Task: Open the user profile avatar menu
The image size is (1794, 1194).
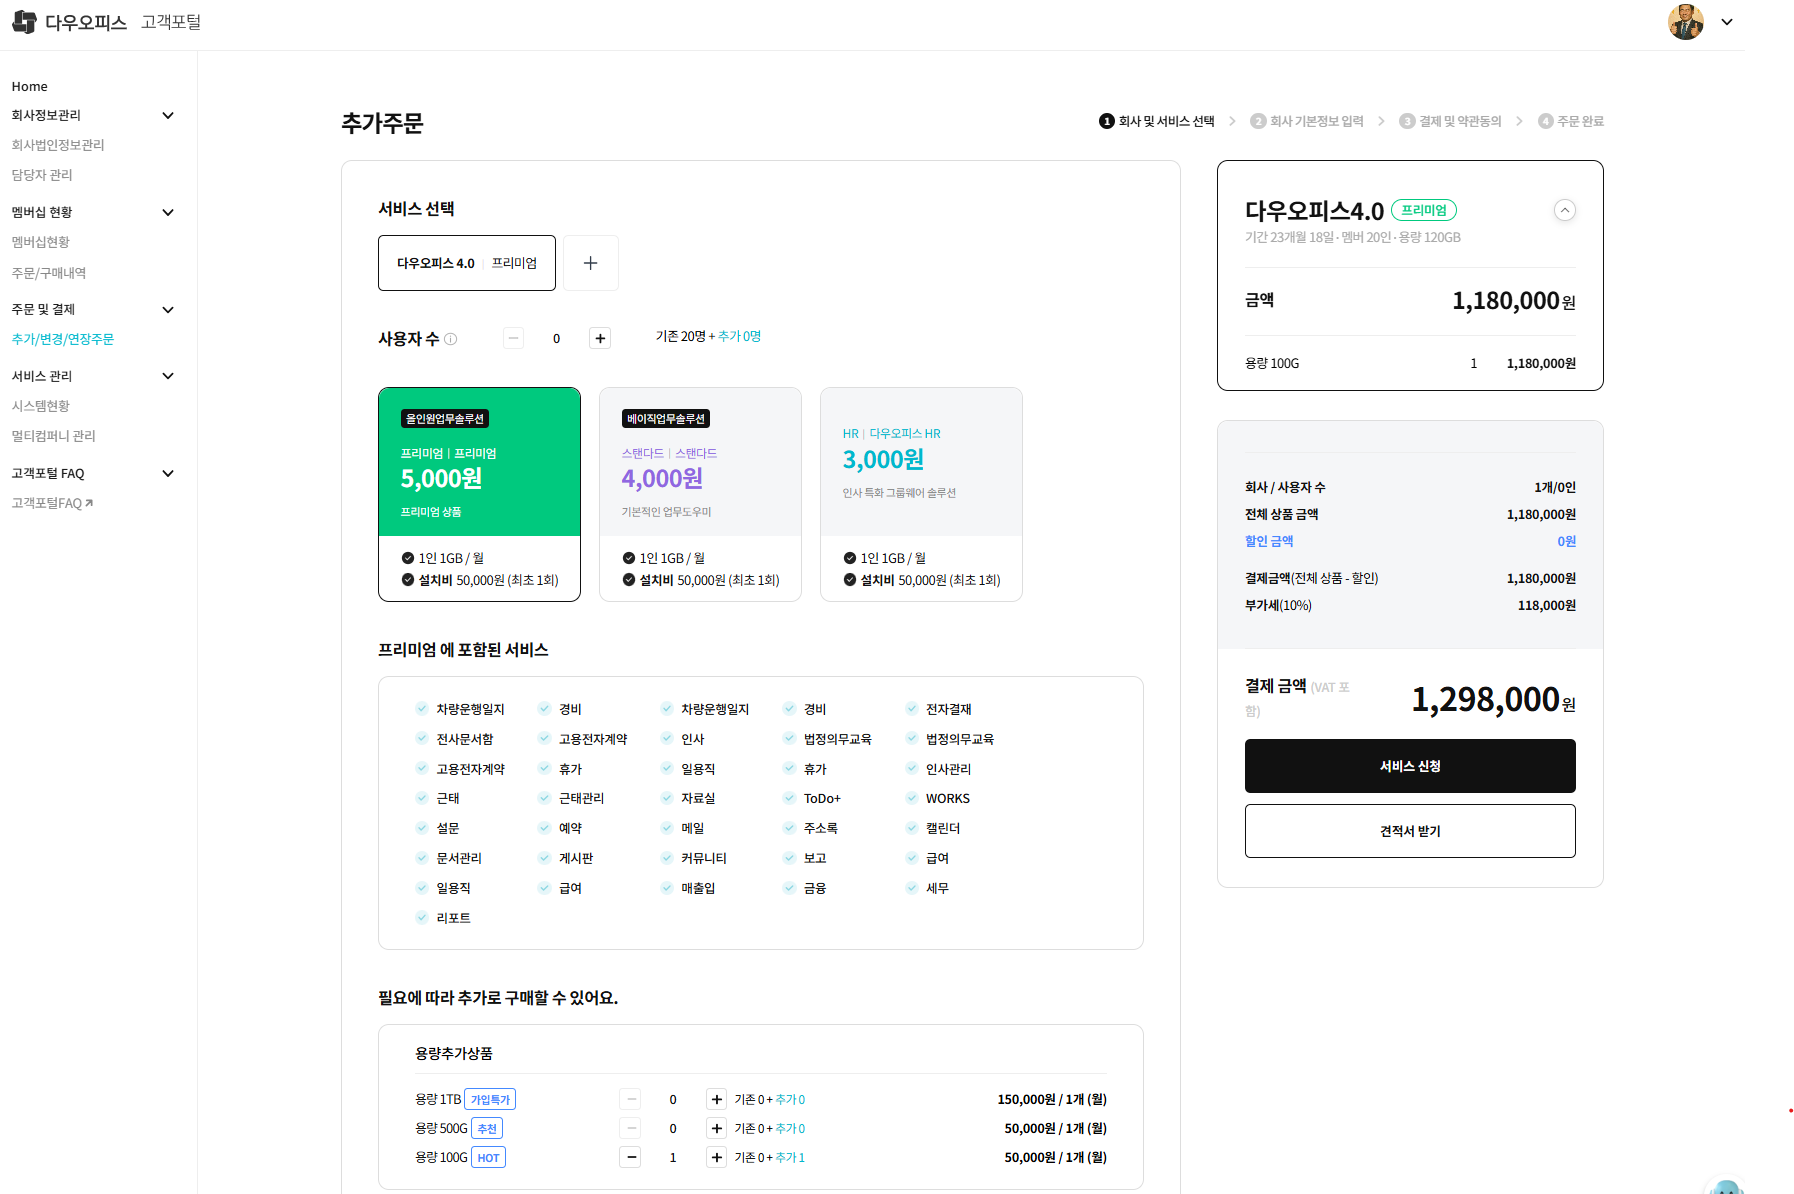Action: click(1686, 22)
